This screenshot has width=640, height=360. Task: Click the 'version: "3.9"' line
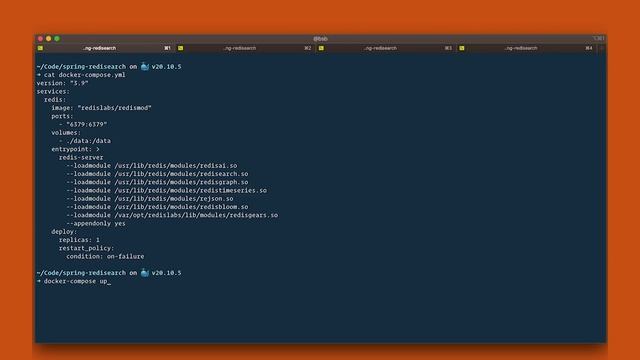tap(62, 83)
